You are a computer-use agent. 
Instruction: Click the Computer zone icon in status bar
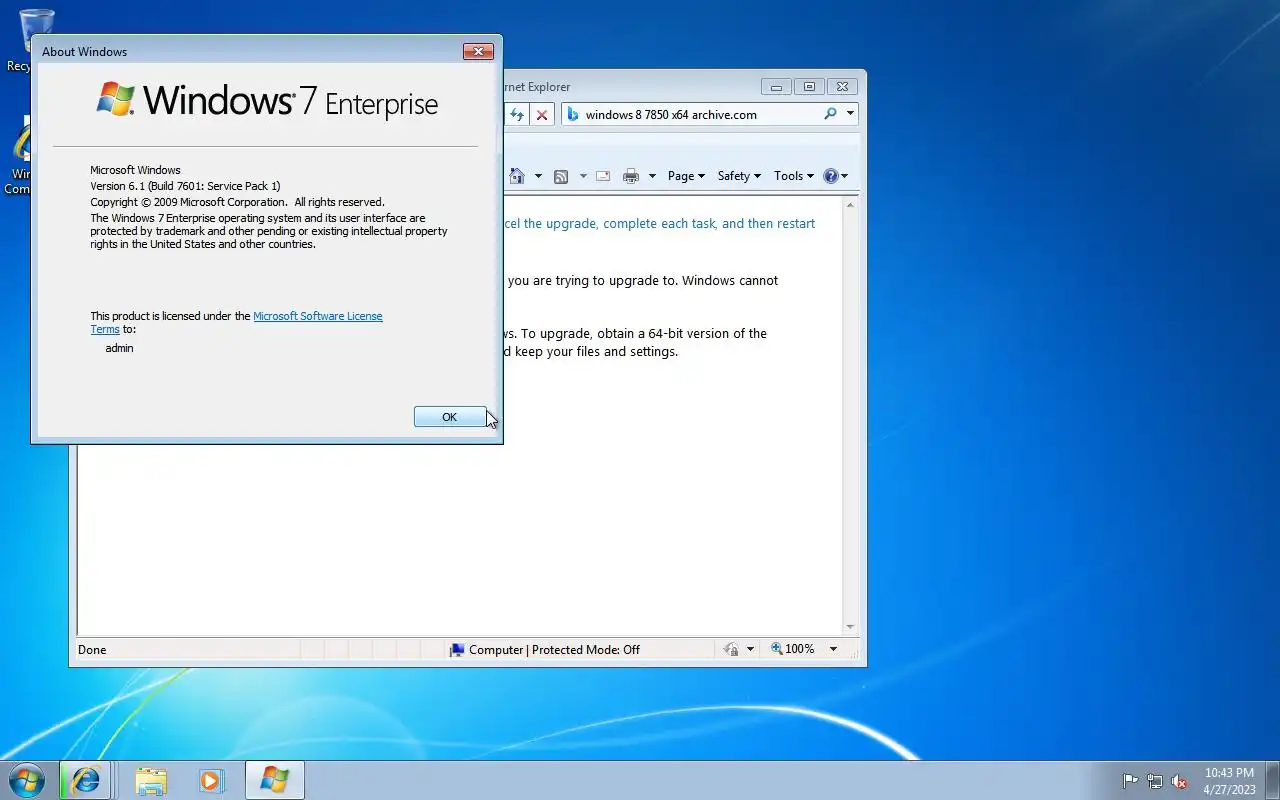pos(457,650)
